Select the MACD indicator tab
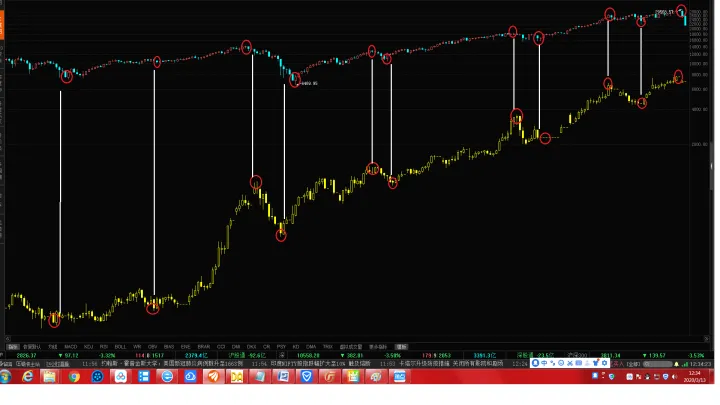This screenshot has height=405, width=720. (x=71, y=347)
